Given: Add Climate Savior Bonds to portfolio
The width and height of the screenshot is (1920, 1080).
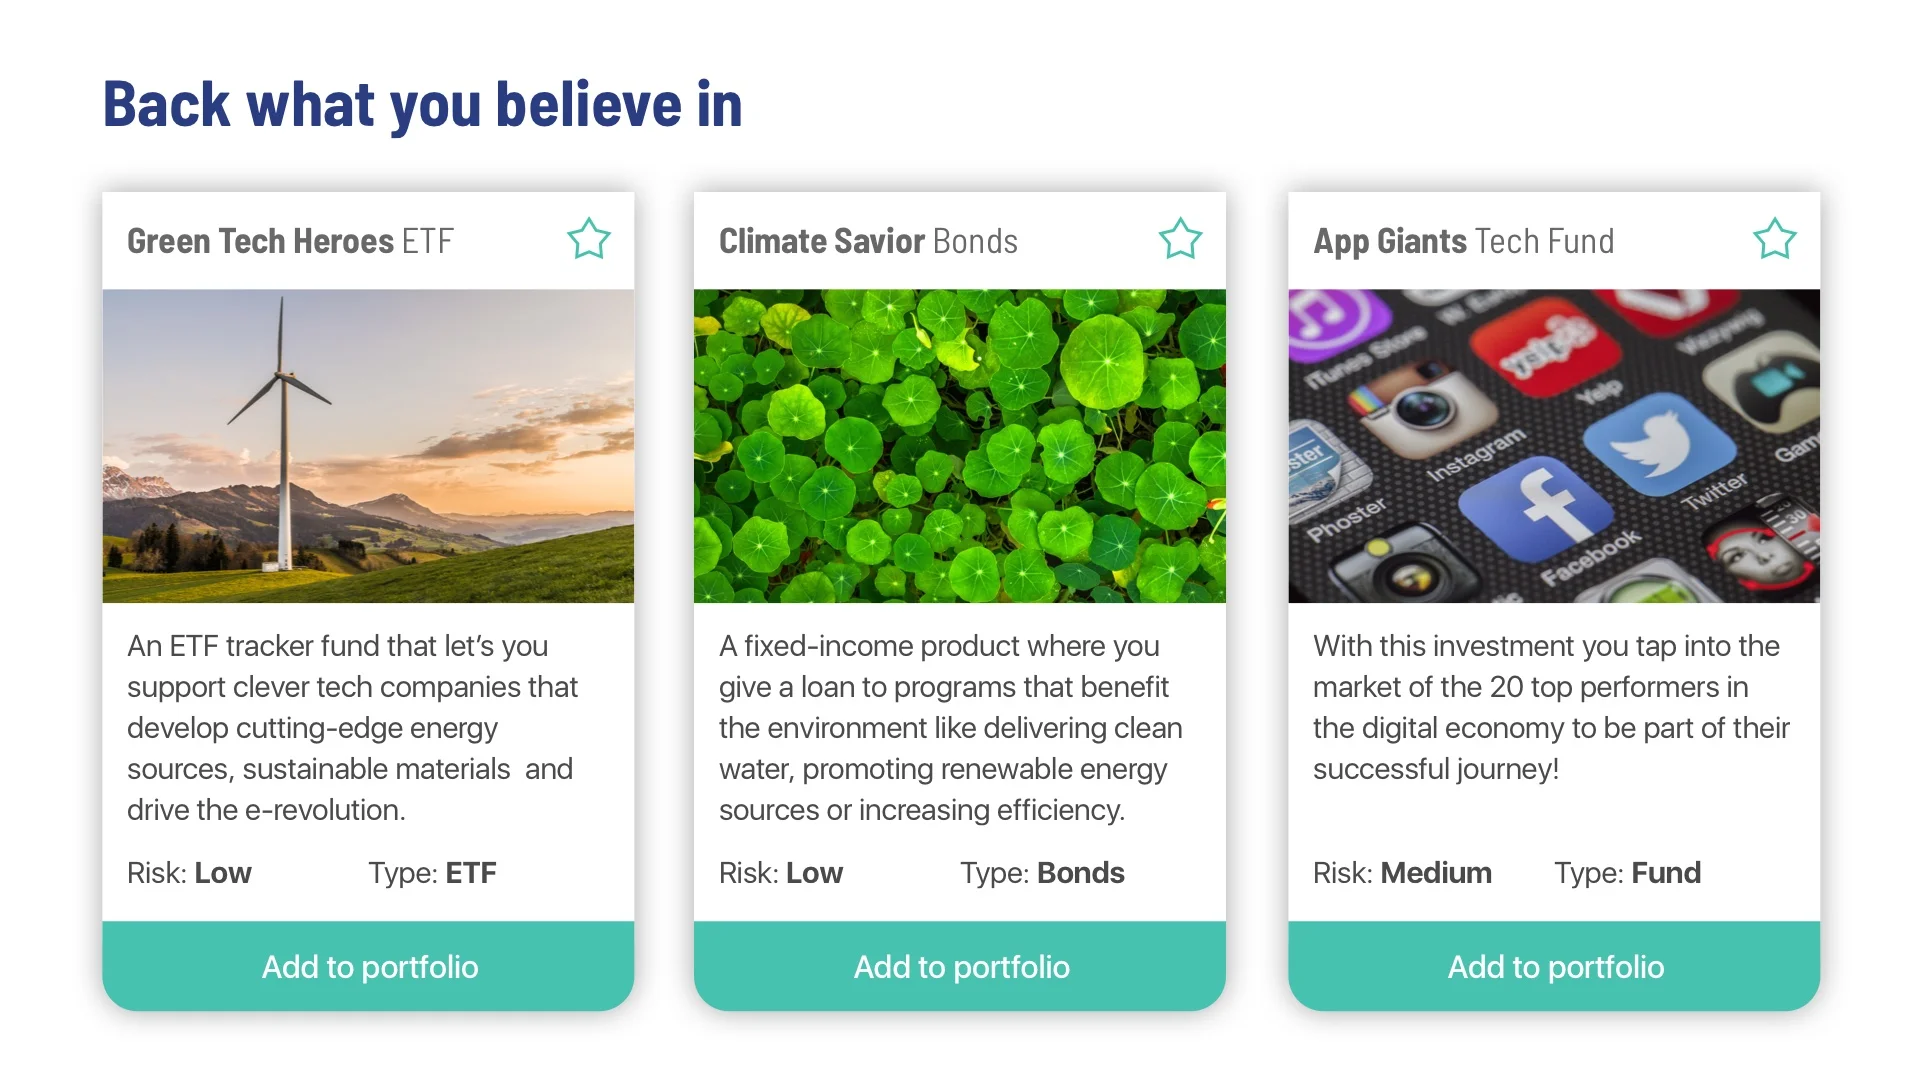Looking at the screenshot, I should 960,966.
